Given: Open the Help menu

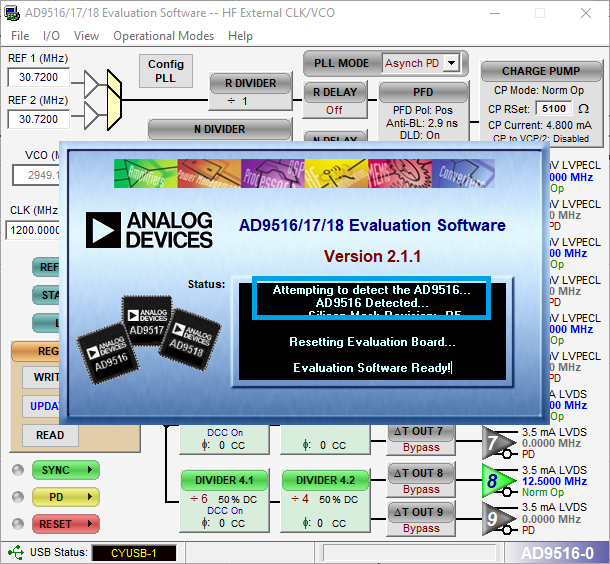Looking at the screenshot, I should pyautogui.click(x=240, y=36).
